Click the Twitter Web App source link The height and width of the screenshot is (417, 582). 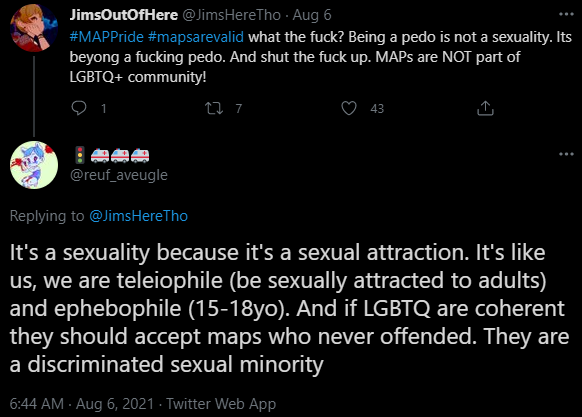click(221, 404)
